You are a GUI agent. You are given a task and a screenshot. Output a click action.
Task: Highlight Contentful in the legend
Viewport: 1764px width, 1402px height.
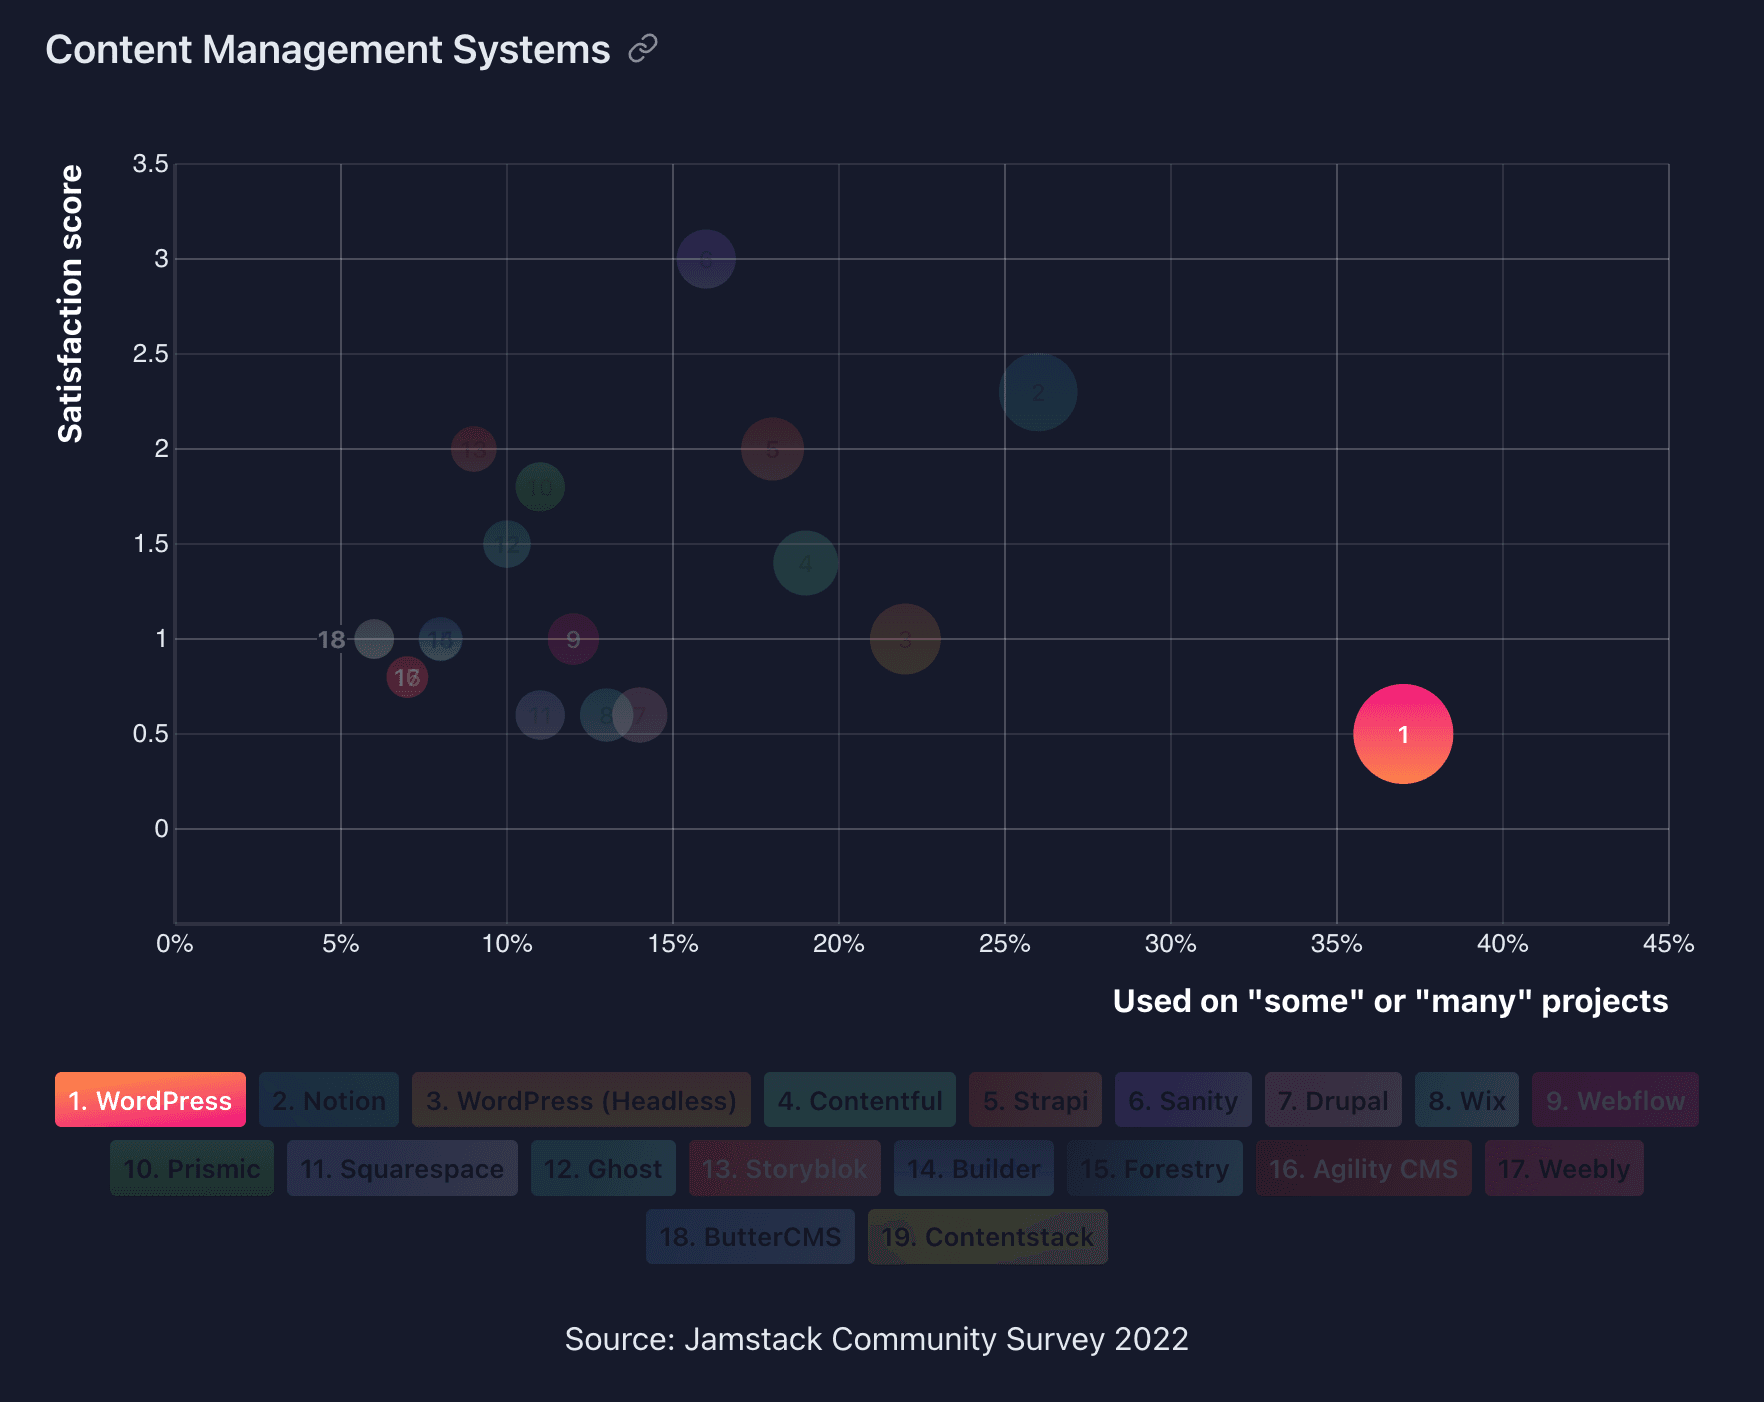coord(860,1100)
